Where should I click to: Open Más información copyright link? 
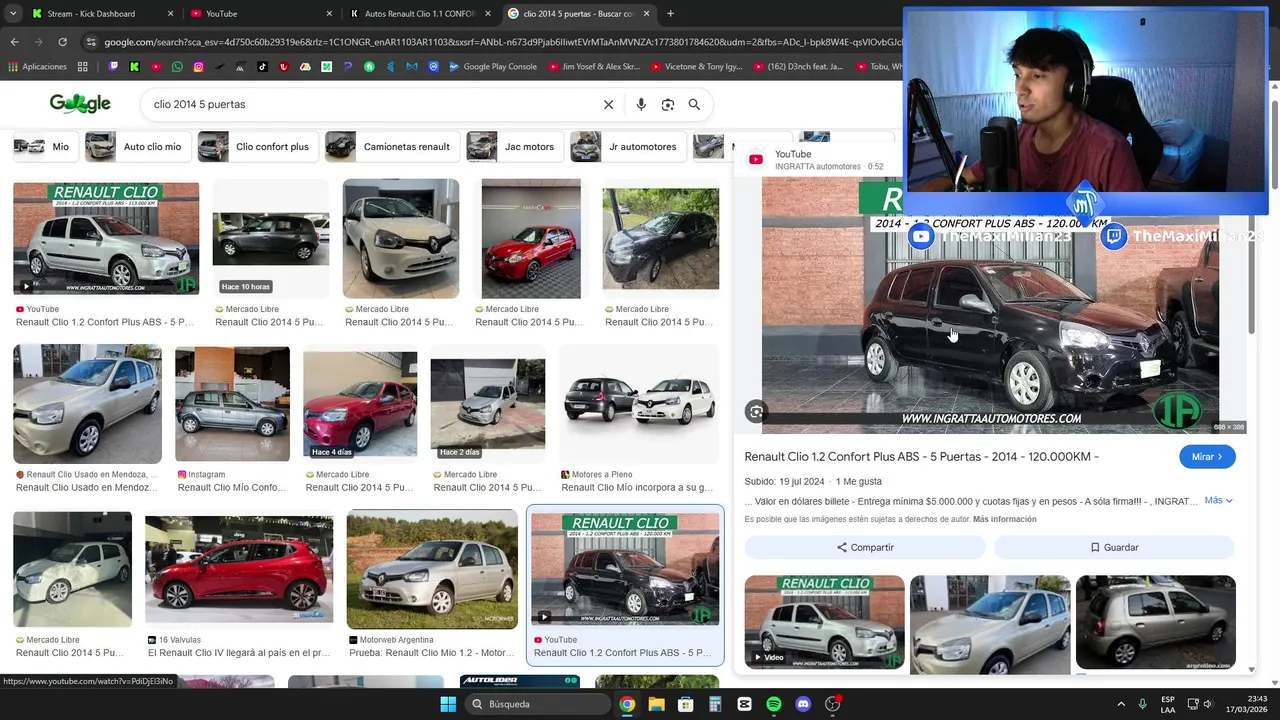tap(1004, 519)
